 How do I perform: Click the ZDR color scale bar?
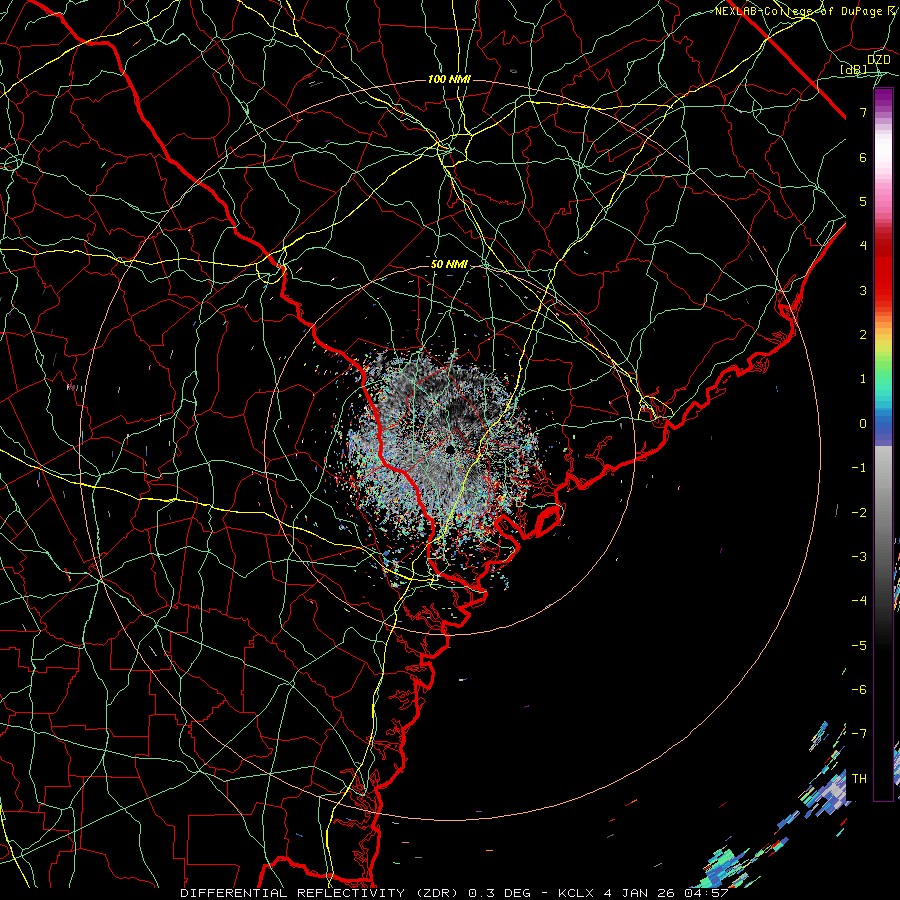(883, 444)
